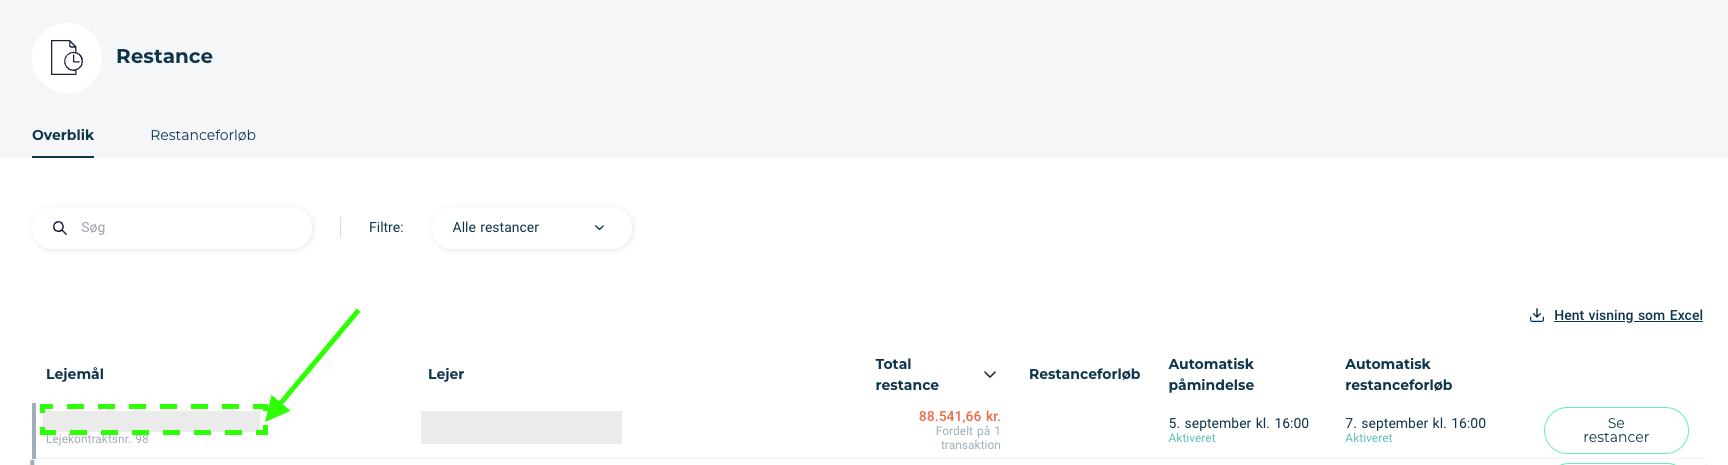Click the Automatisk restanceforløb column header
1728x465 pixels.
coord(1398,374)
